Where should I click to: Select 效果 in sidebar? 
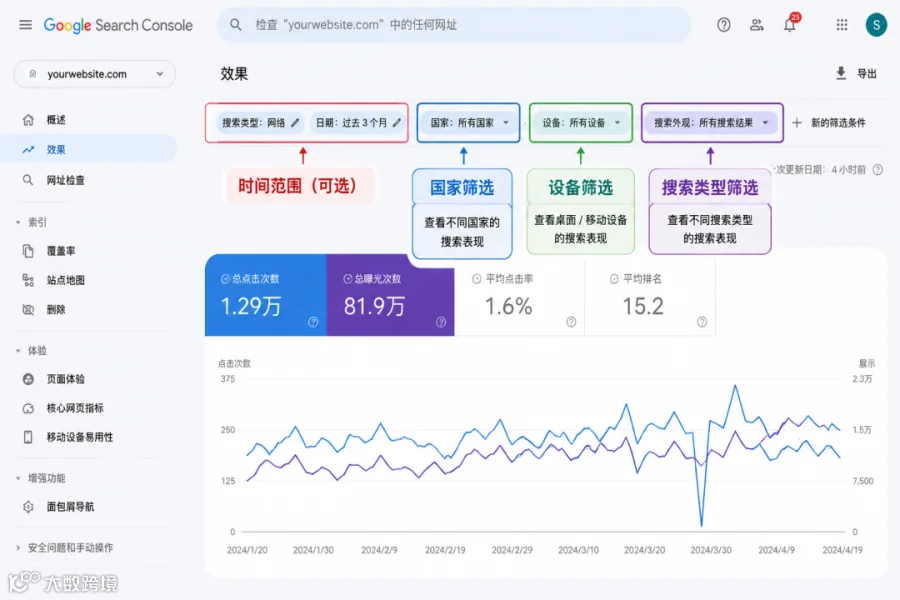point(89,149)
